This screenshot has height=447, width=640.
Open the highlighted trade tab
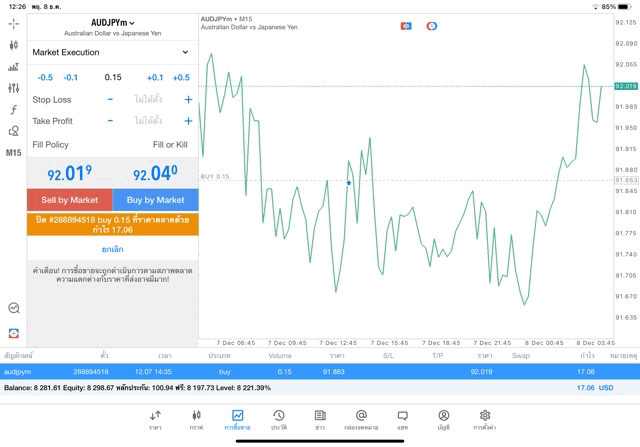[237, 420]
